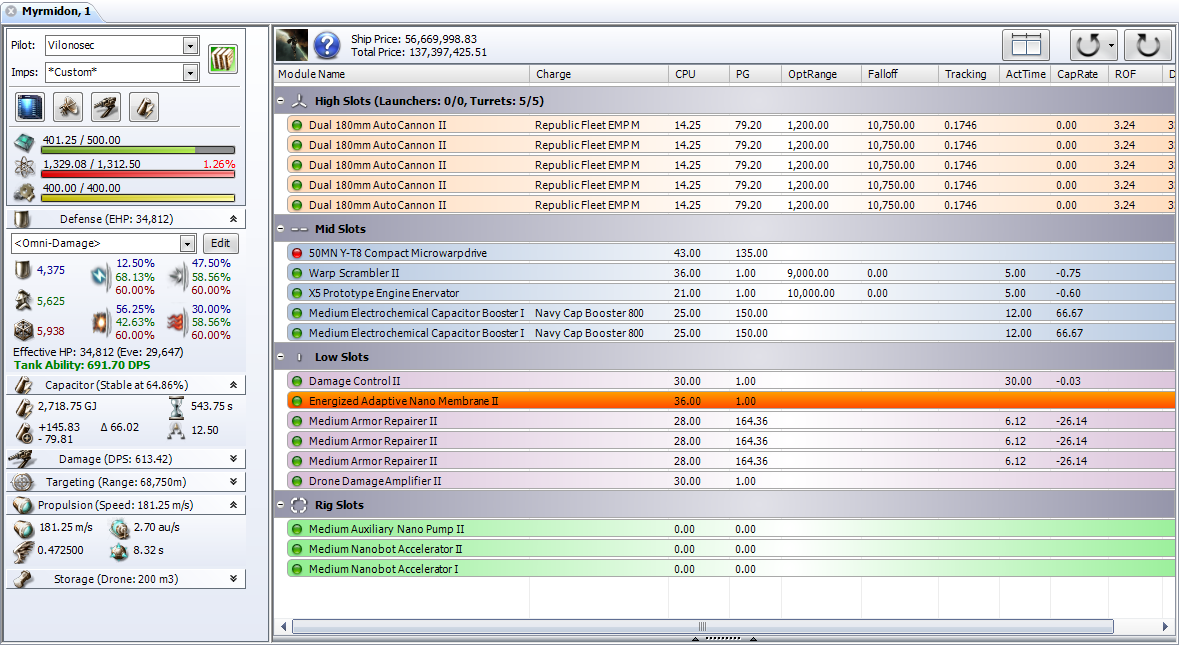Collapse the Defense (EHP: 34,812) section
Viewport: 1179px width, 645px height.
tap(234, 219)
